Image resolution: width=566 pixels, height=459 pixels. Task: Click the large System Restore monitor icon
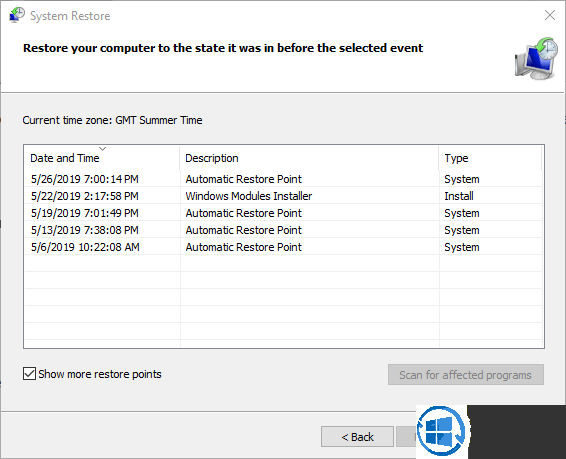click(x=536, y=58)
